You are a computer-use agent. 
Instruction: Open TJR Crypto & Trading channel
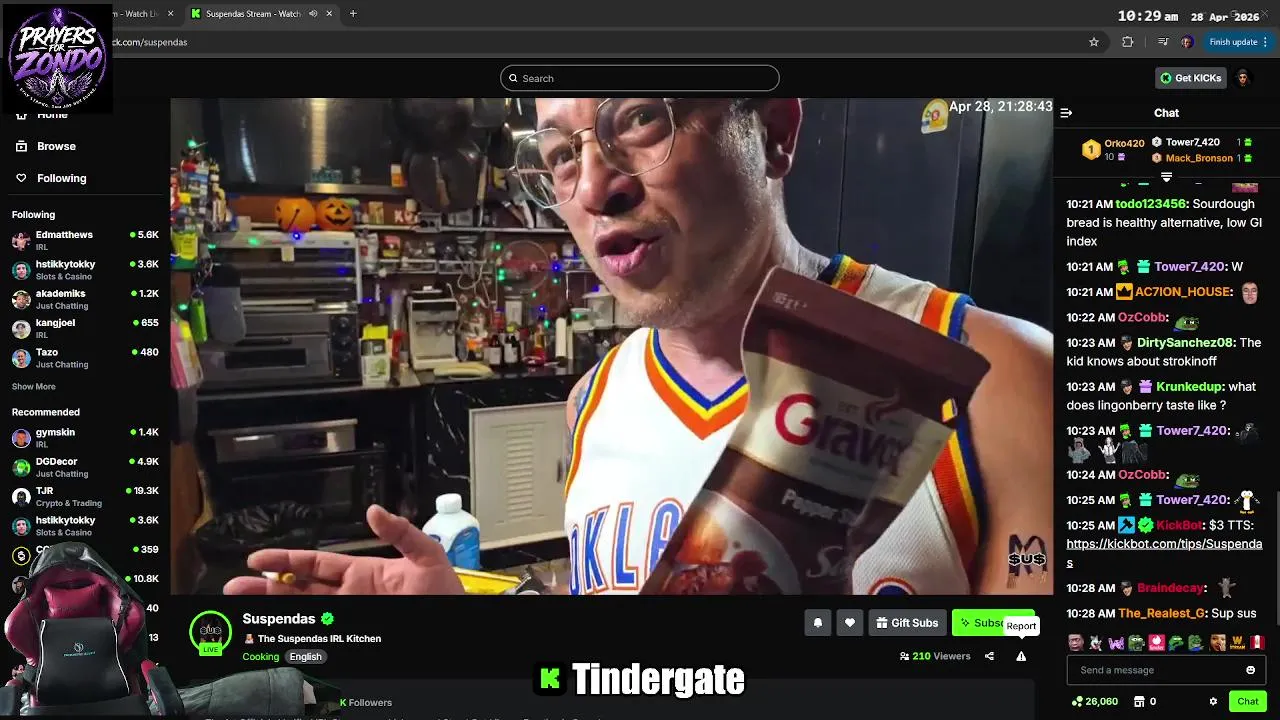coord(85,497)
